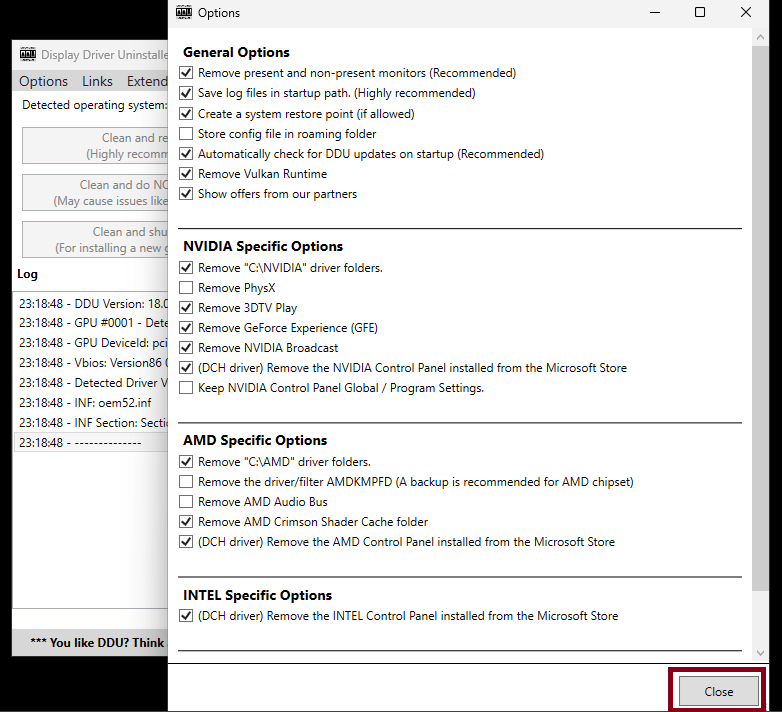The height and width of the screenshot is (712, 782).
Task: Click the 'INTEL Specific Options' heading
Action: pyautogui.click(x=257, y=595)
